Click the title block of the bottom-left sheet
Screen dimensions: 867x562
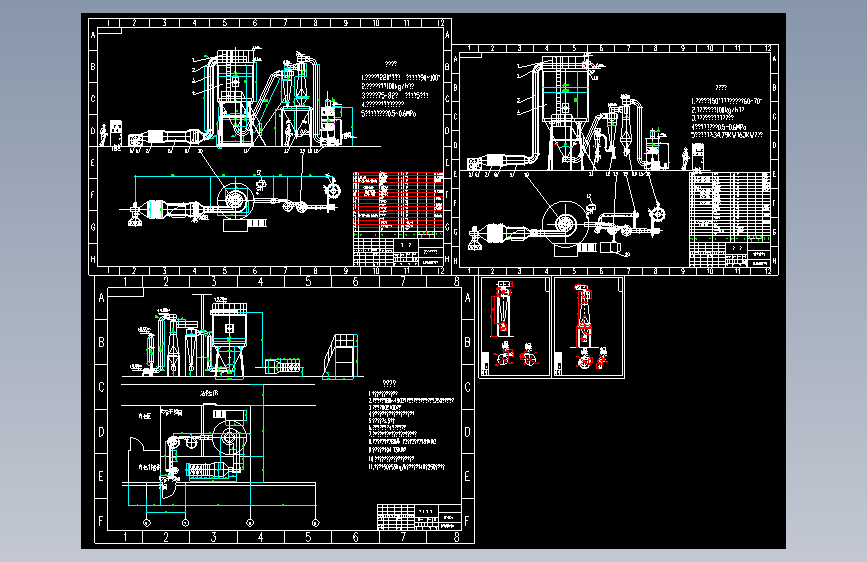[x=420, y=517]
